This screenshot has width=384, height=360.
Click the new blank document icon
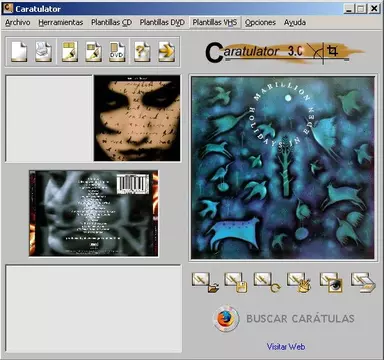[19, 51]
